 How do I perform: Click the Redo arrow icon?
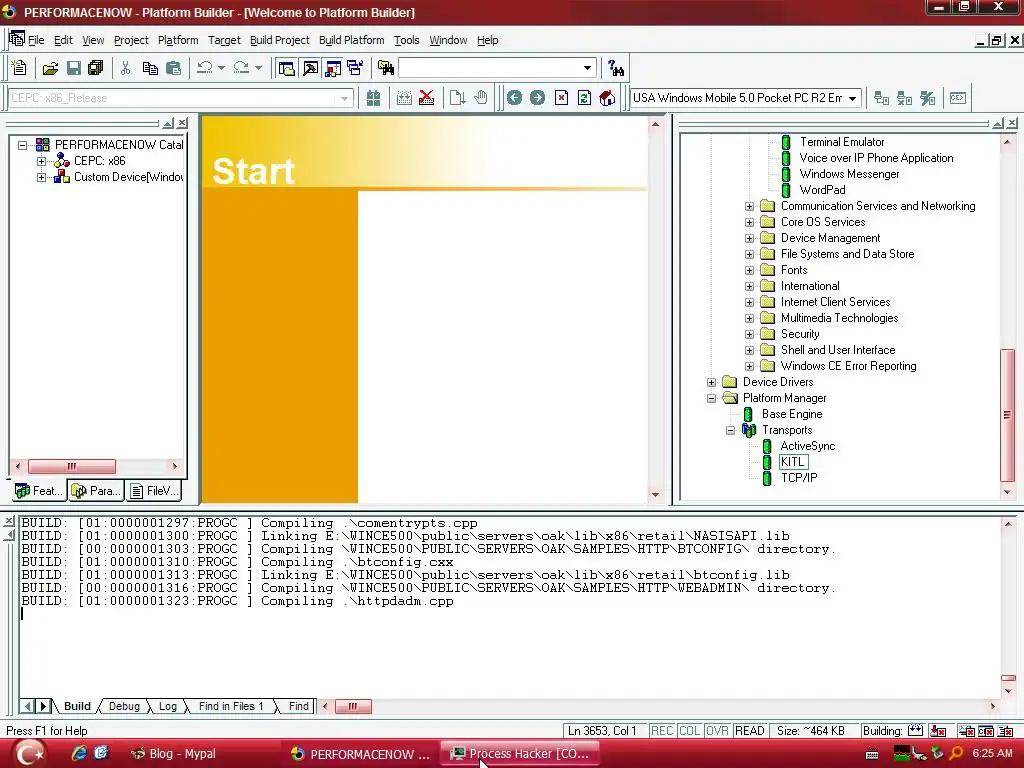(x=241, y=68)
